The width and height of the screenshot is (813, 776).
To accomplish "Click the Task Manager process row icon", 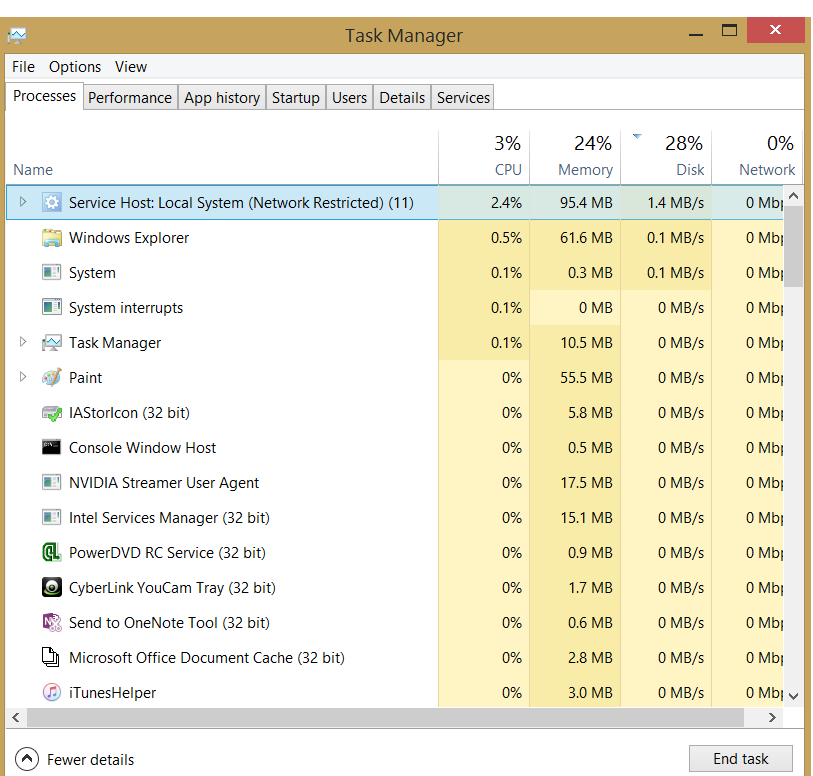I will pos(51,343).
